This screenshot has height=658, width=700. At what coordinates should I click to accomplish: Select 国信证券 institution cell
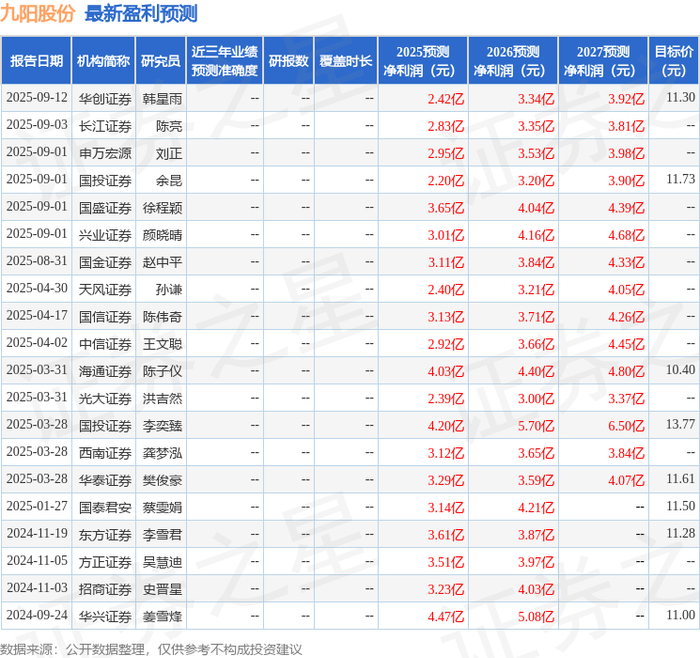(x=105, y=317)
